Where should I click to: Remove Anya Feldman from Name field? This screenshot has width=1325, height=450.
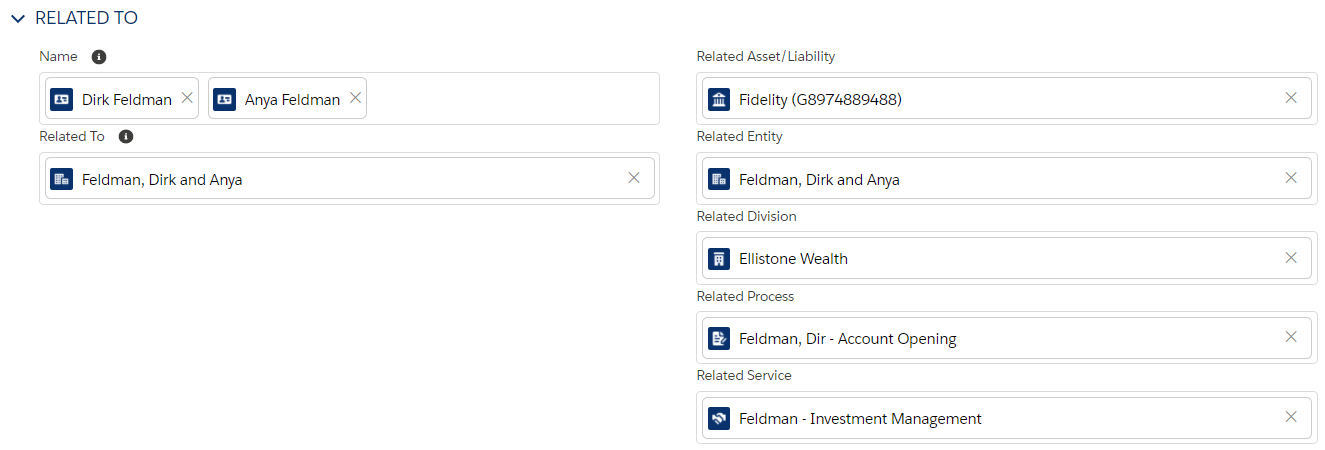click(x=355, y=98)
